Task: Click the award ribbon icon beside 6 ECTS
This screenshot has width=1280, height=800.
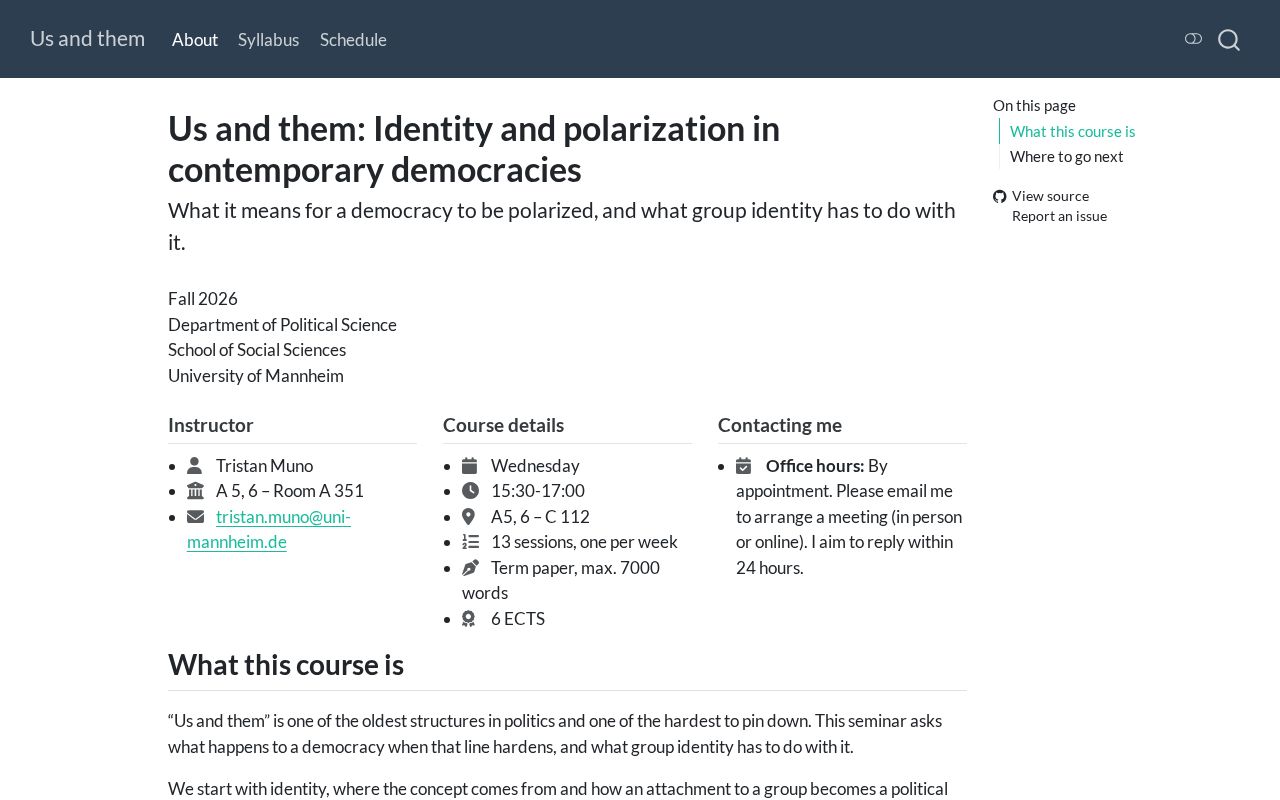Action: click(468, 619)
